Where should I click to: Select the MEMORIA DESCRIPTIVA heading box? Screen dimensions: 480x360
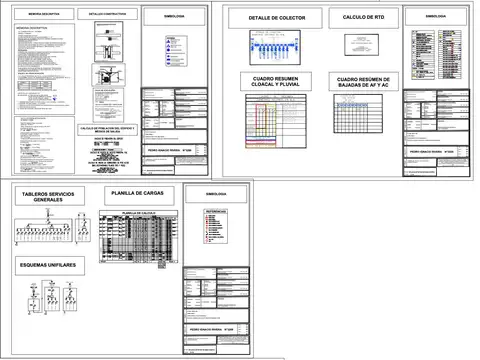(x=44, y=14)
